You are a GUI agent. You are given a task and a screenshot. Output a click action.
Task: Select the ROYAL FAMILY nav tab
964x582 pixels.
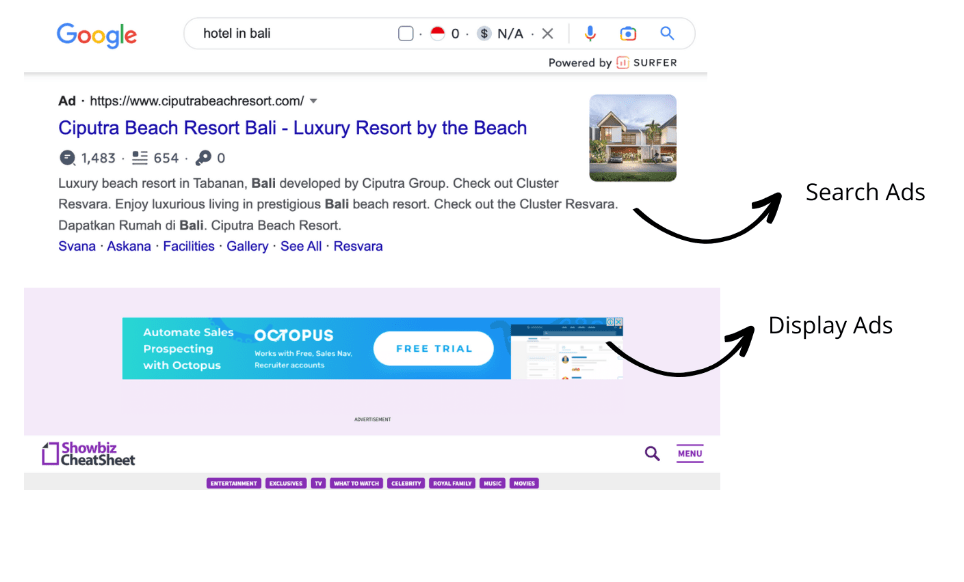pyautogui.click(x=452, y=484)
